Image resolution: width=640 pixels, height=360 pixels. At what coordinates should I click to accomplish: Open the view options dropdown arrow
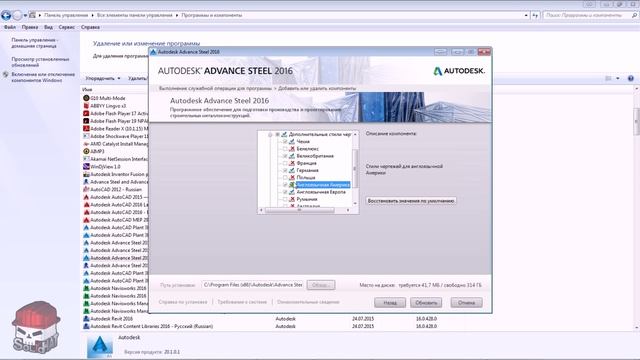click(x=618, y=78)
